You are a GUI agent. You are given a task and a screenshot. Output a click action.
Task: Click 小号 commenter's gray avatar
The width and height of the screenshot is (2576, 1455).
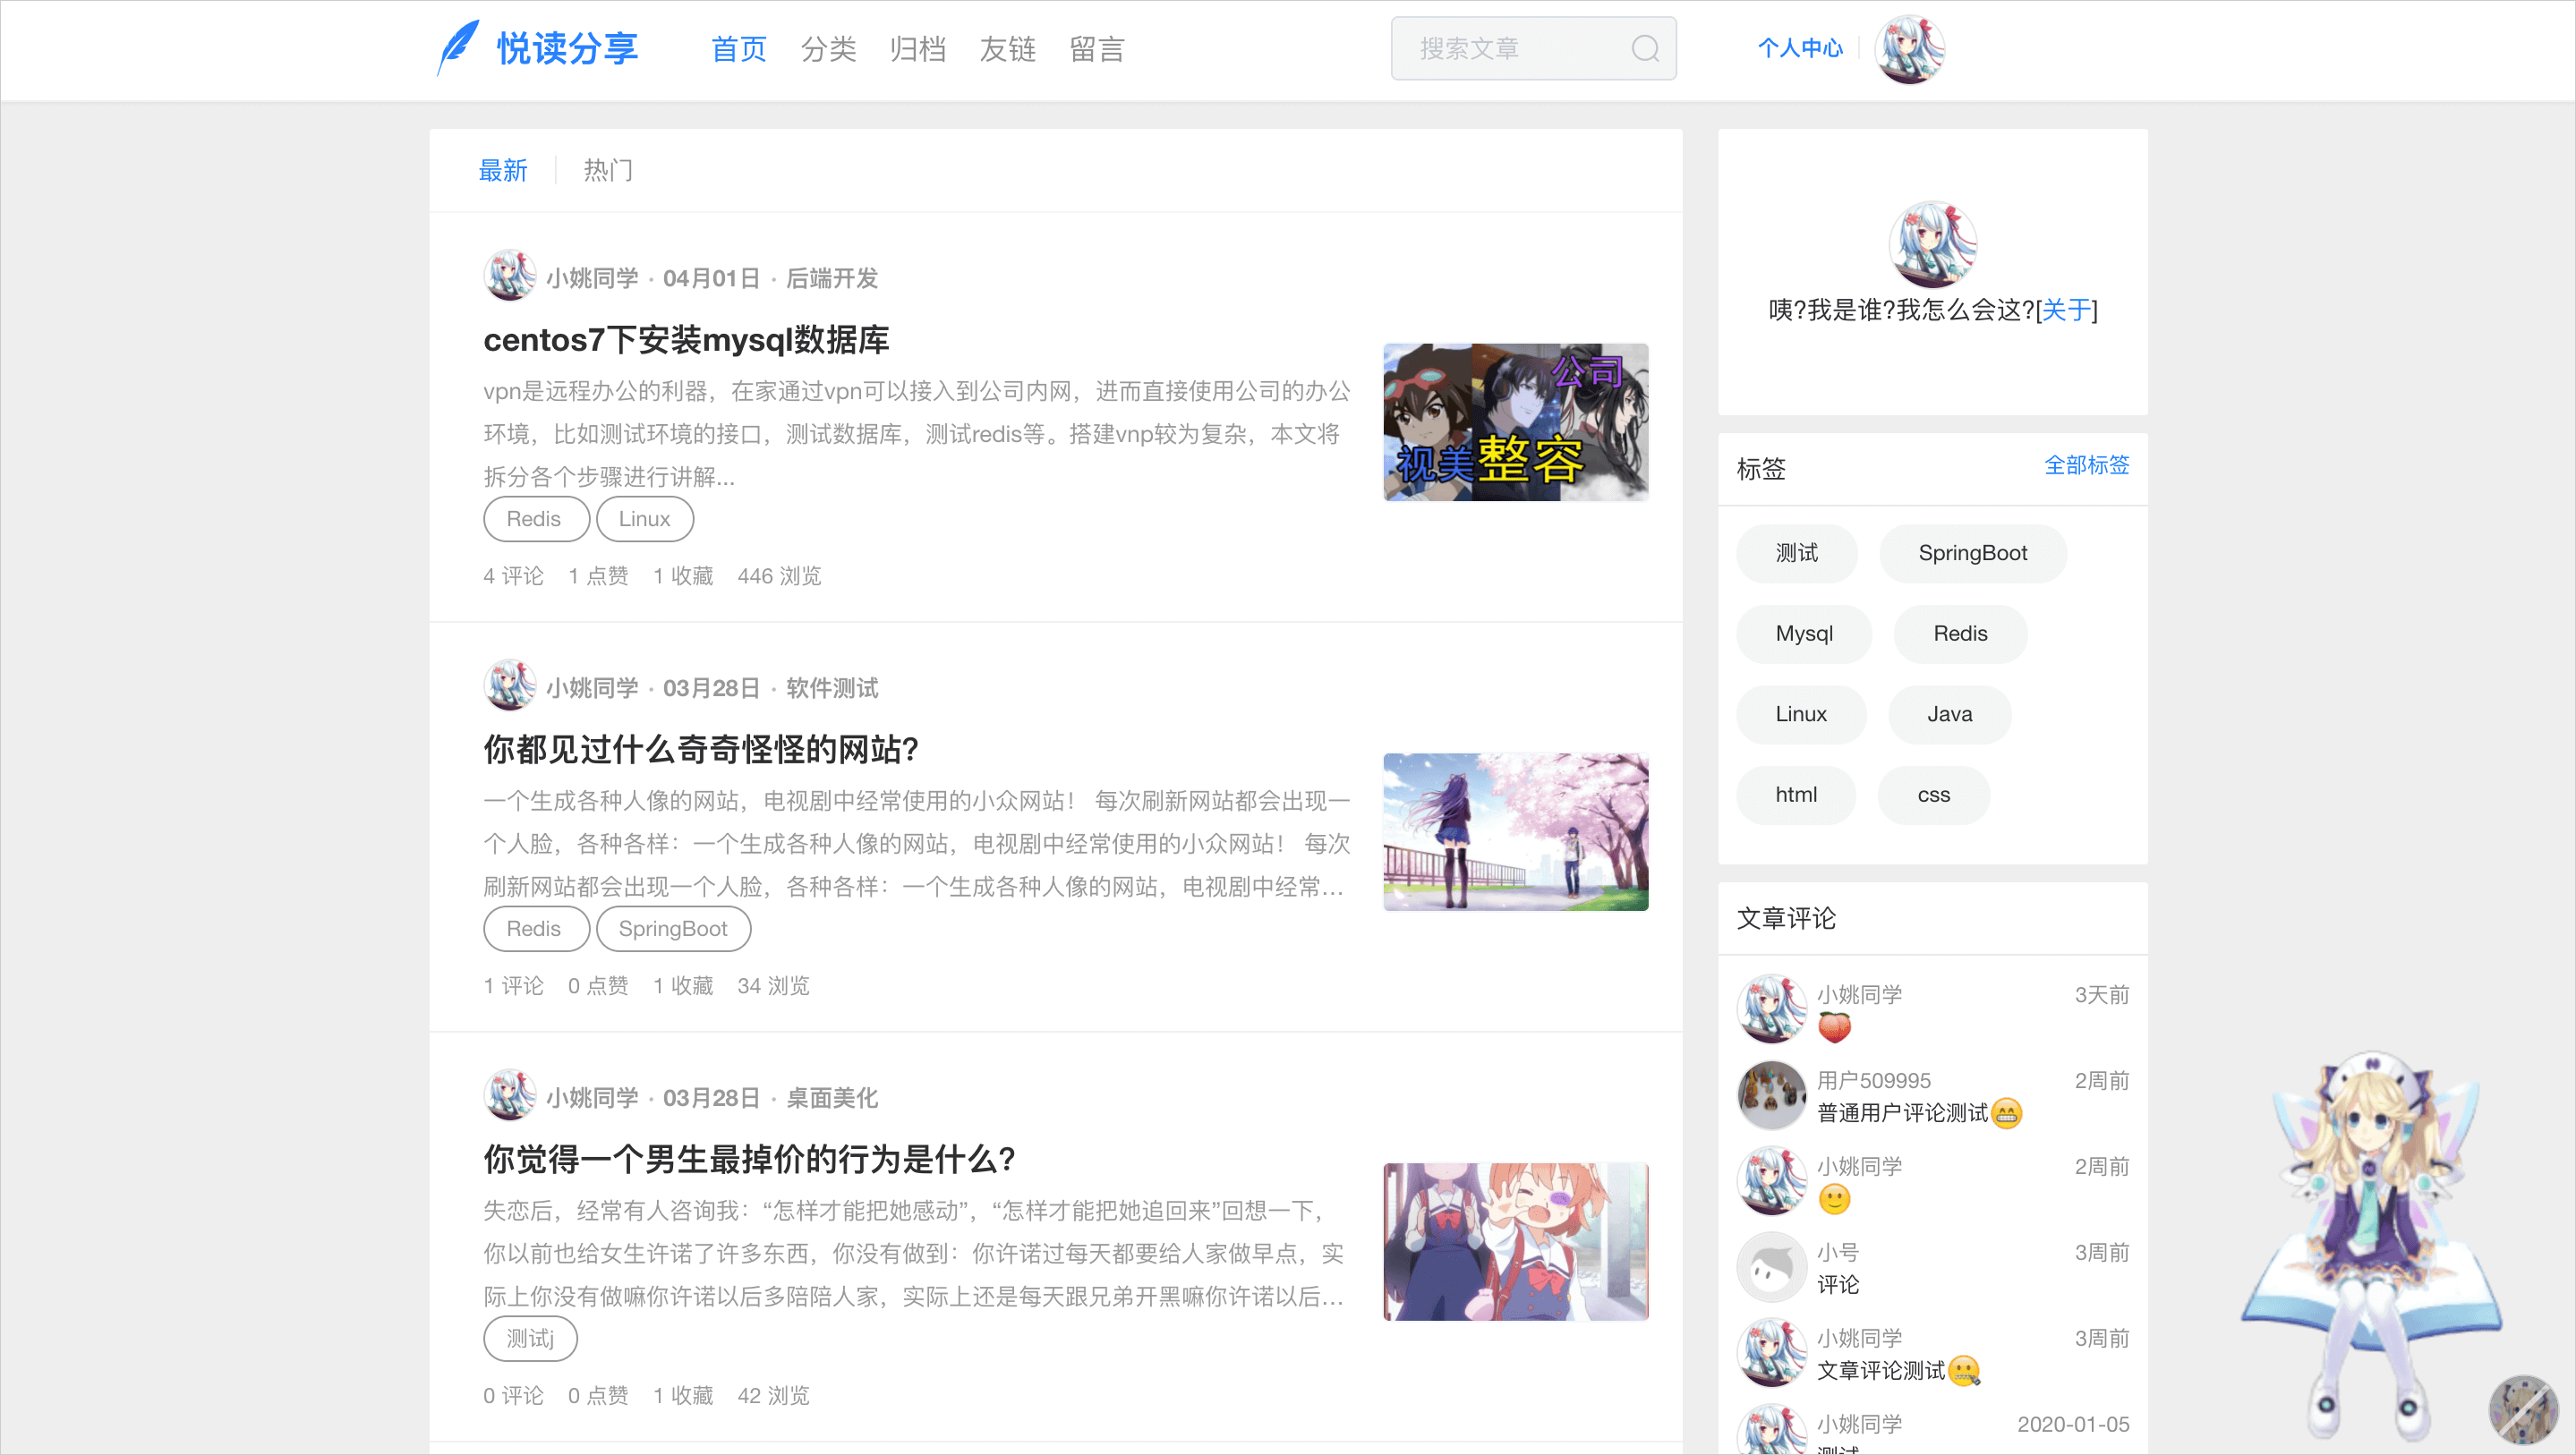(x=1771, y=1267)
